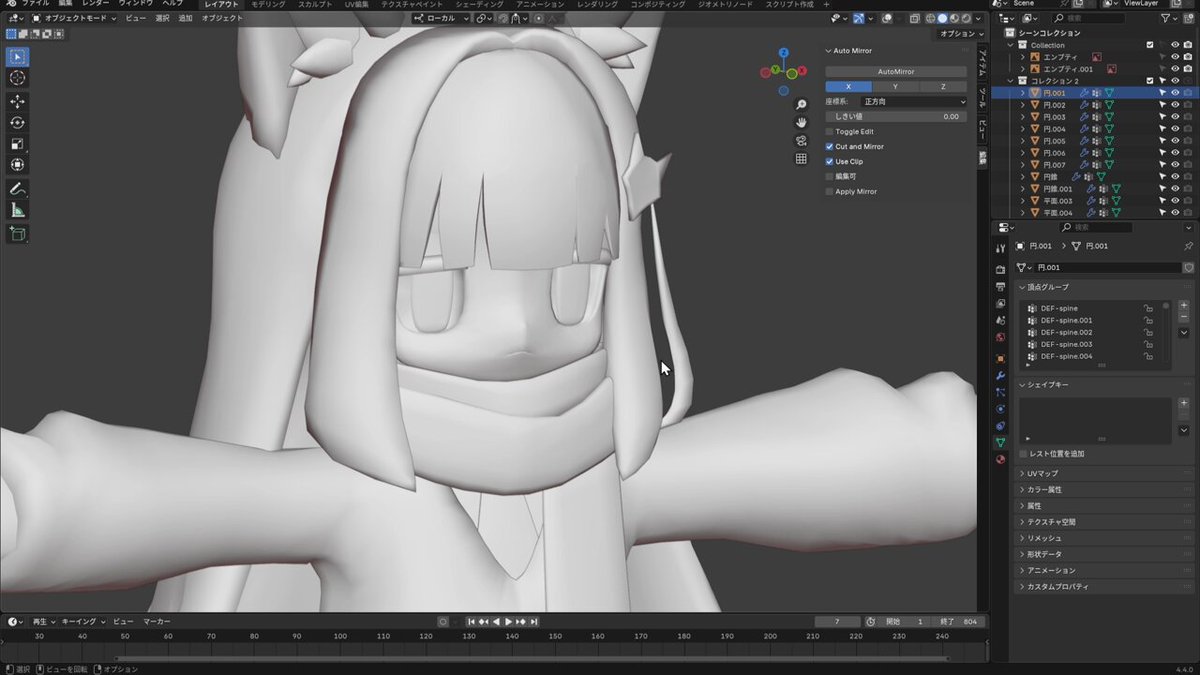Choose the Scale tool
1200x675 pixels.
click(17, 144)
